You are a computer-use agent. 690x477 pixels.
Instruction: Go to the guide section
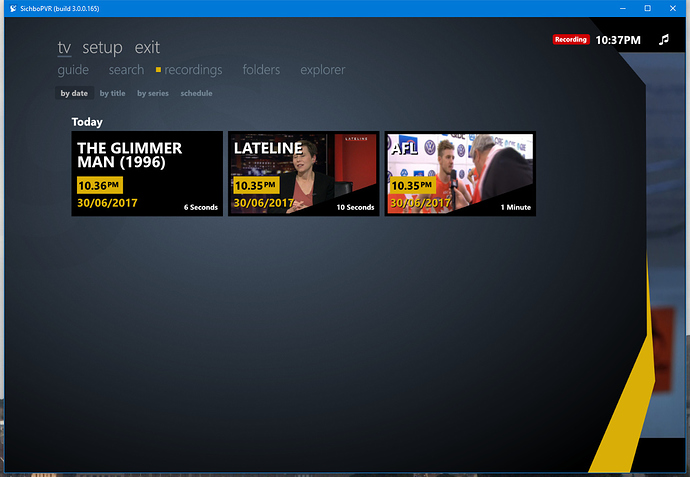click(73, 70)
